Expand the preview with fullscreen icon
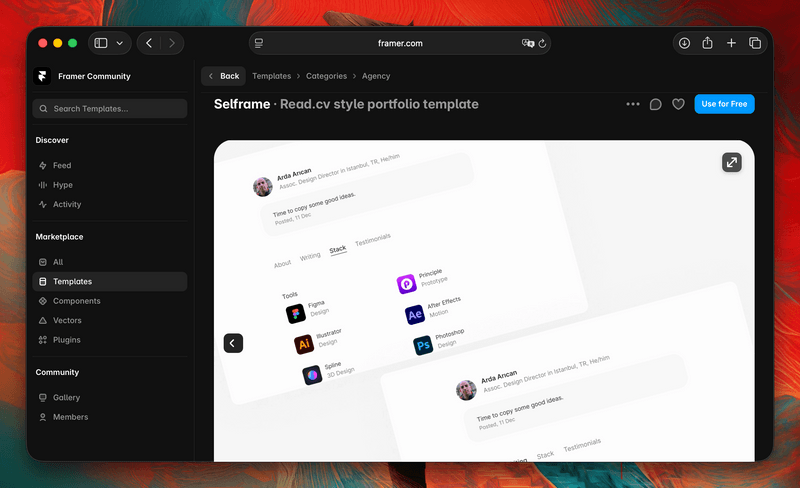Screen dimensions: 800x488 (732, 162)
